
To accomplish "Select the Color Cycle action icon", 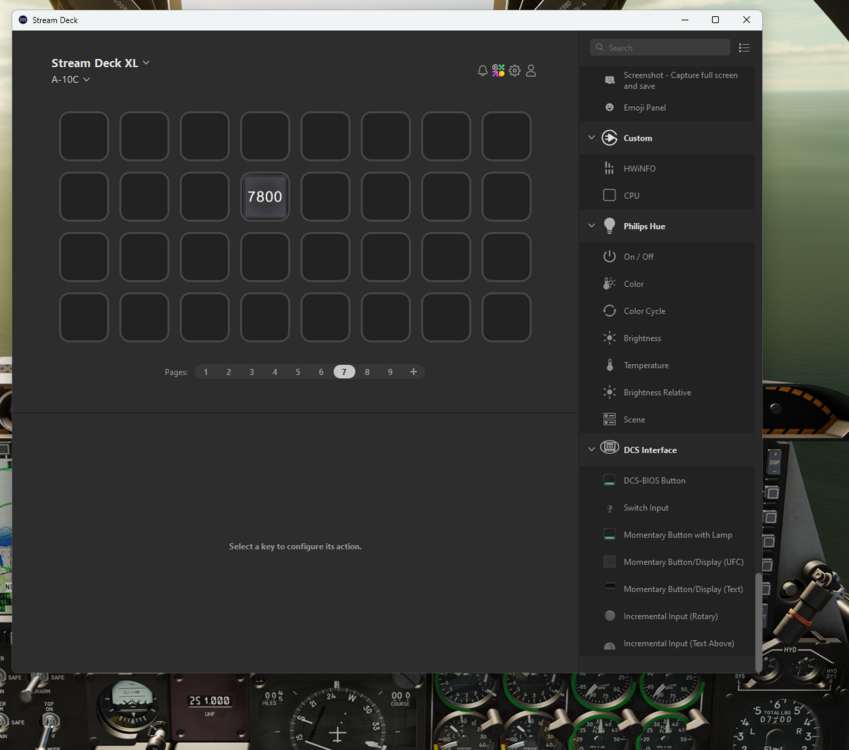I will [x=610, y=311].
